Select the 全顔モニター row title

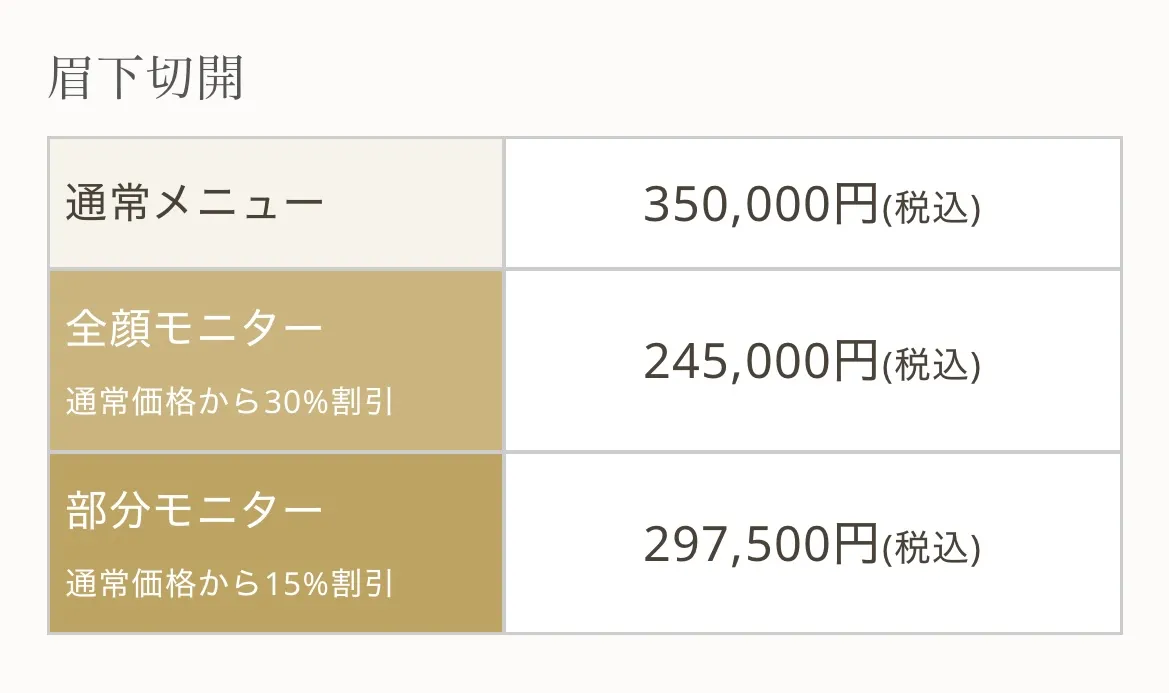point(195,329)
